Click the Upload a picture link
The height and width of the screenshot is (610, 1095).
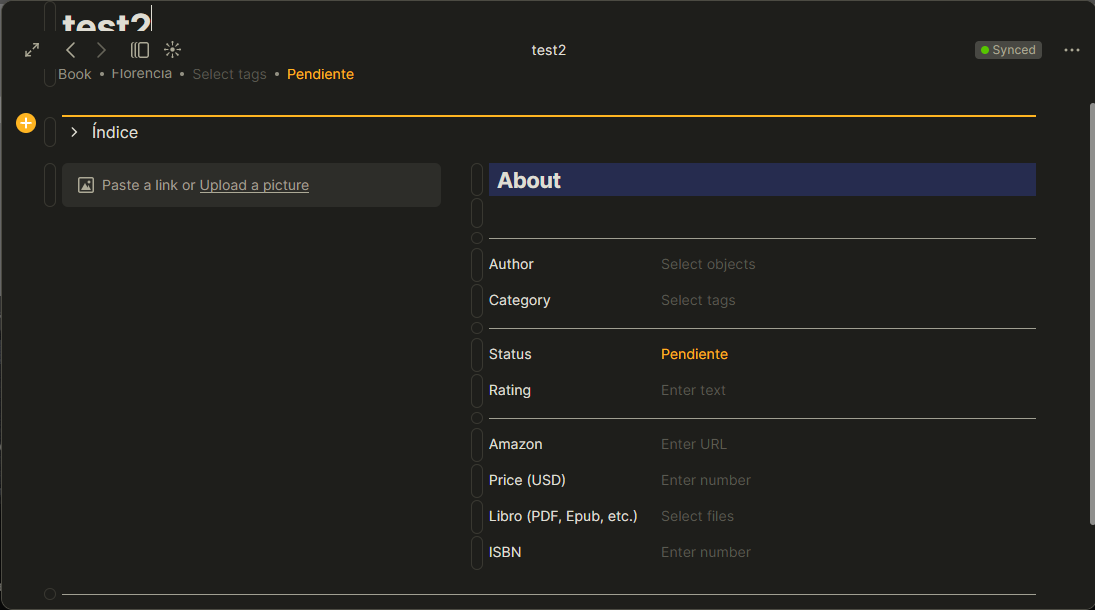(x=254, y=185)
